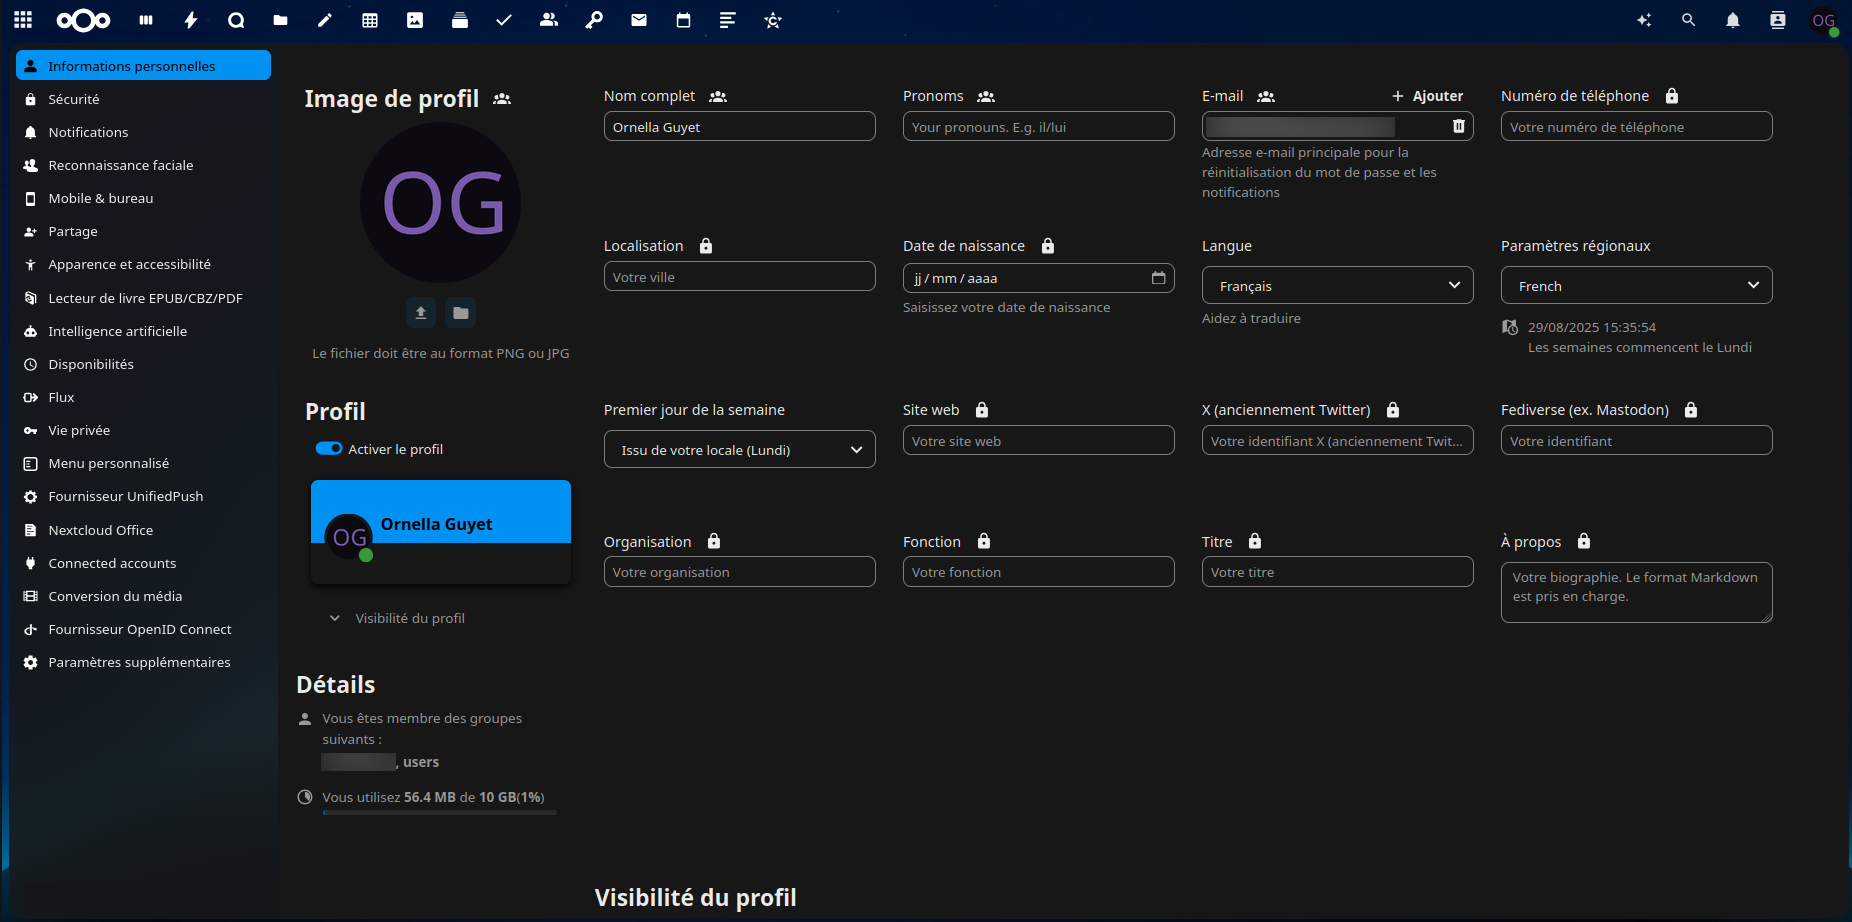Click the notifications bell icon

tap(1733, 20)
